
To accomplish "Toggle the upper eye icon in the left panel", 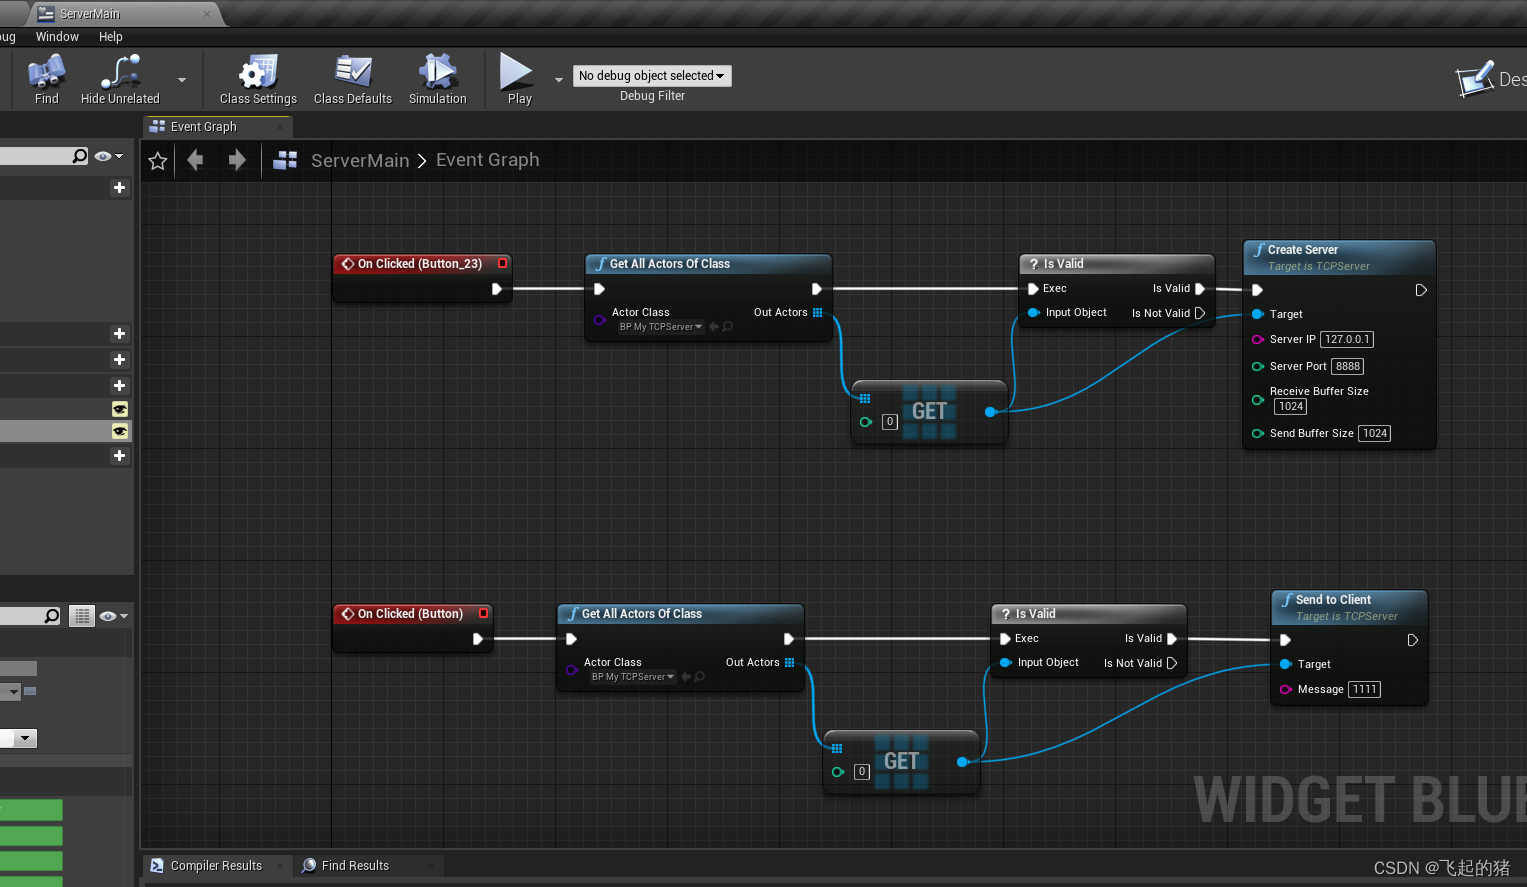I will click(x=119, y=409).
